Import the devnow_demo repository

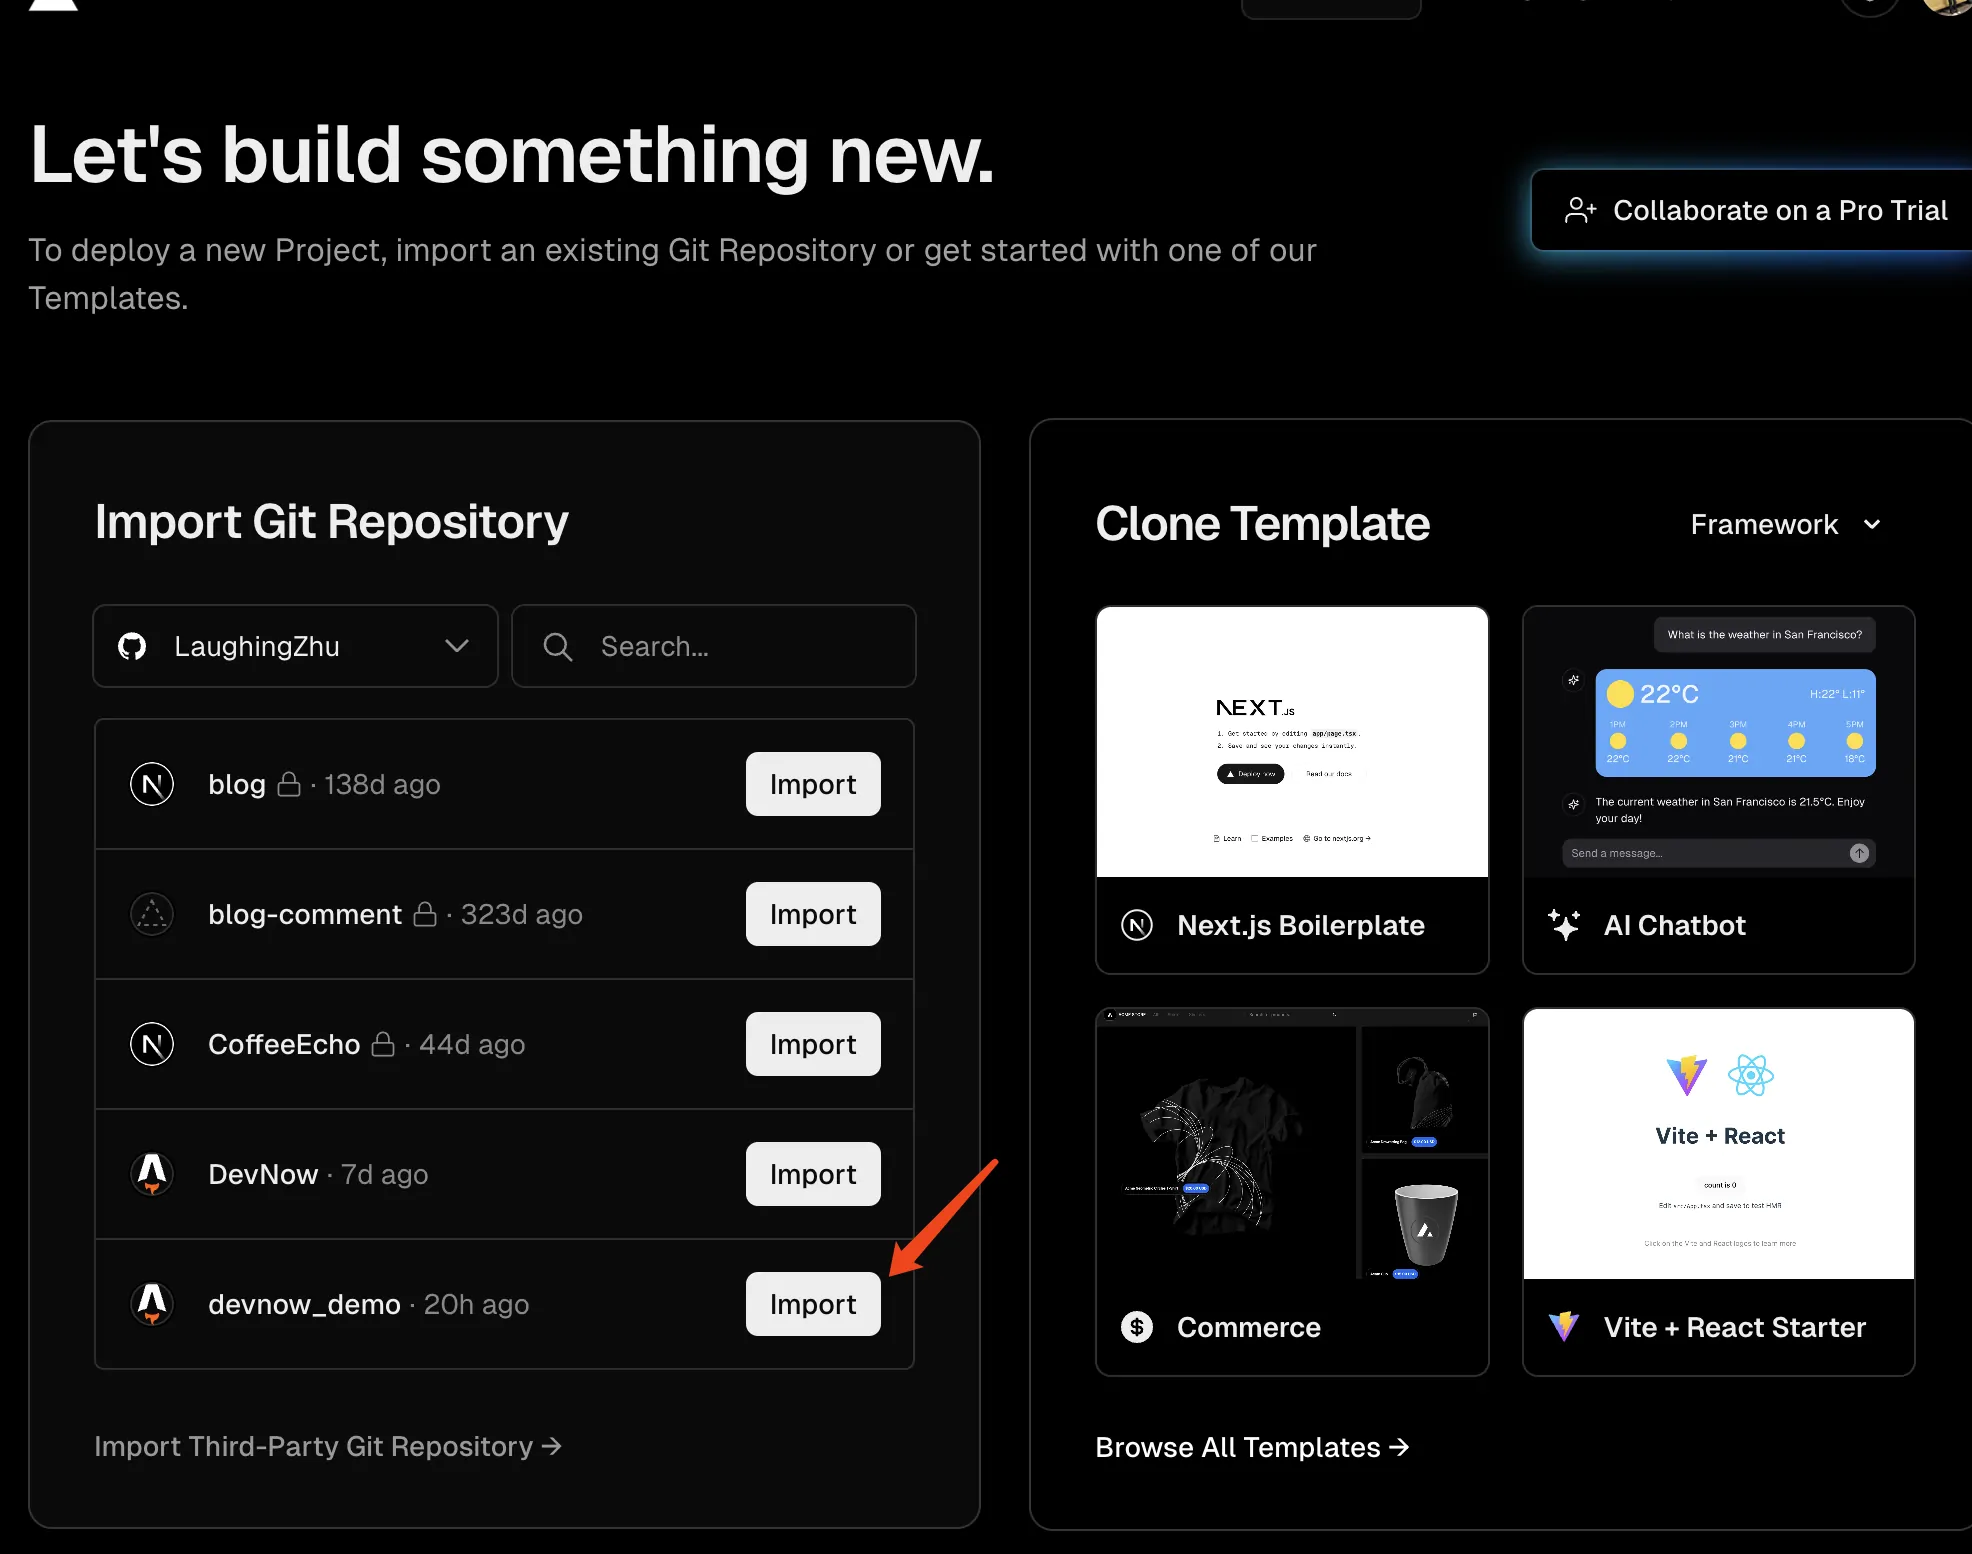pos(813,1304)
